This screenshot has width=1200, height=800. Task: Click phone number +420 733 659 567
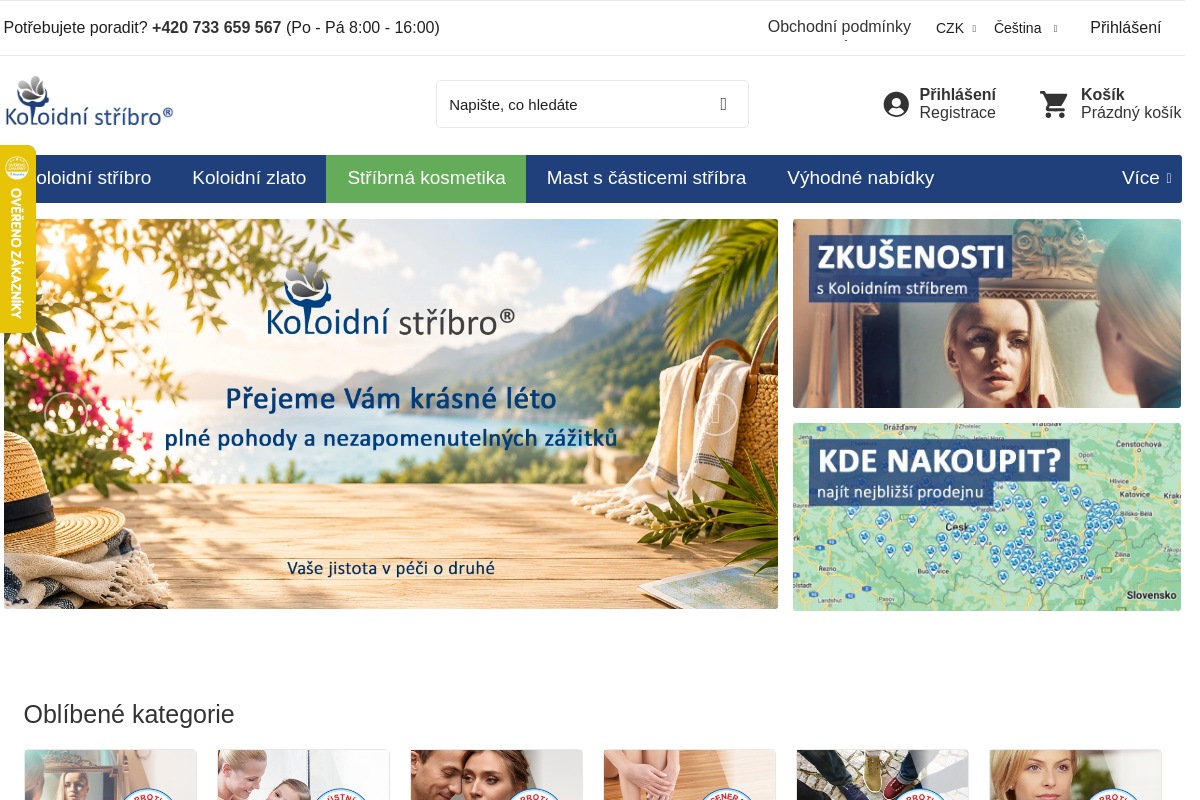click(216, 28)
